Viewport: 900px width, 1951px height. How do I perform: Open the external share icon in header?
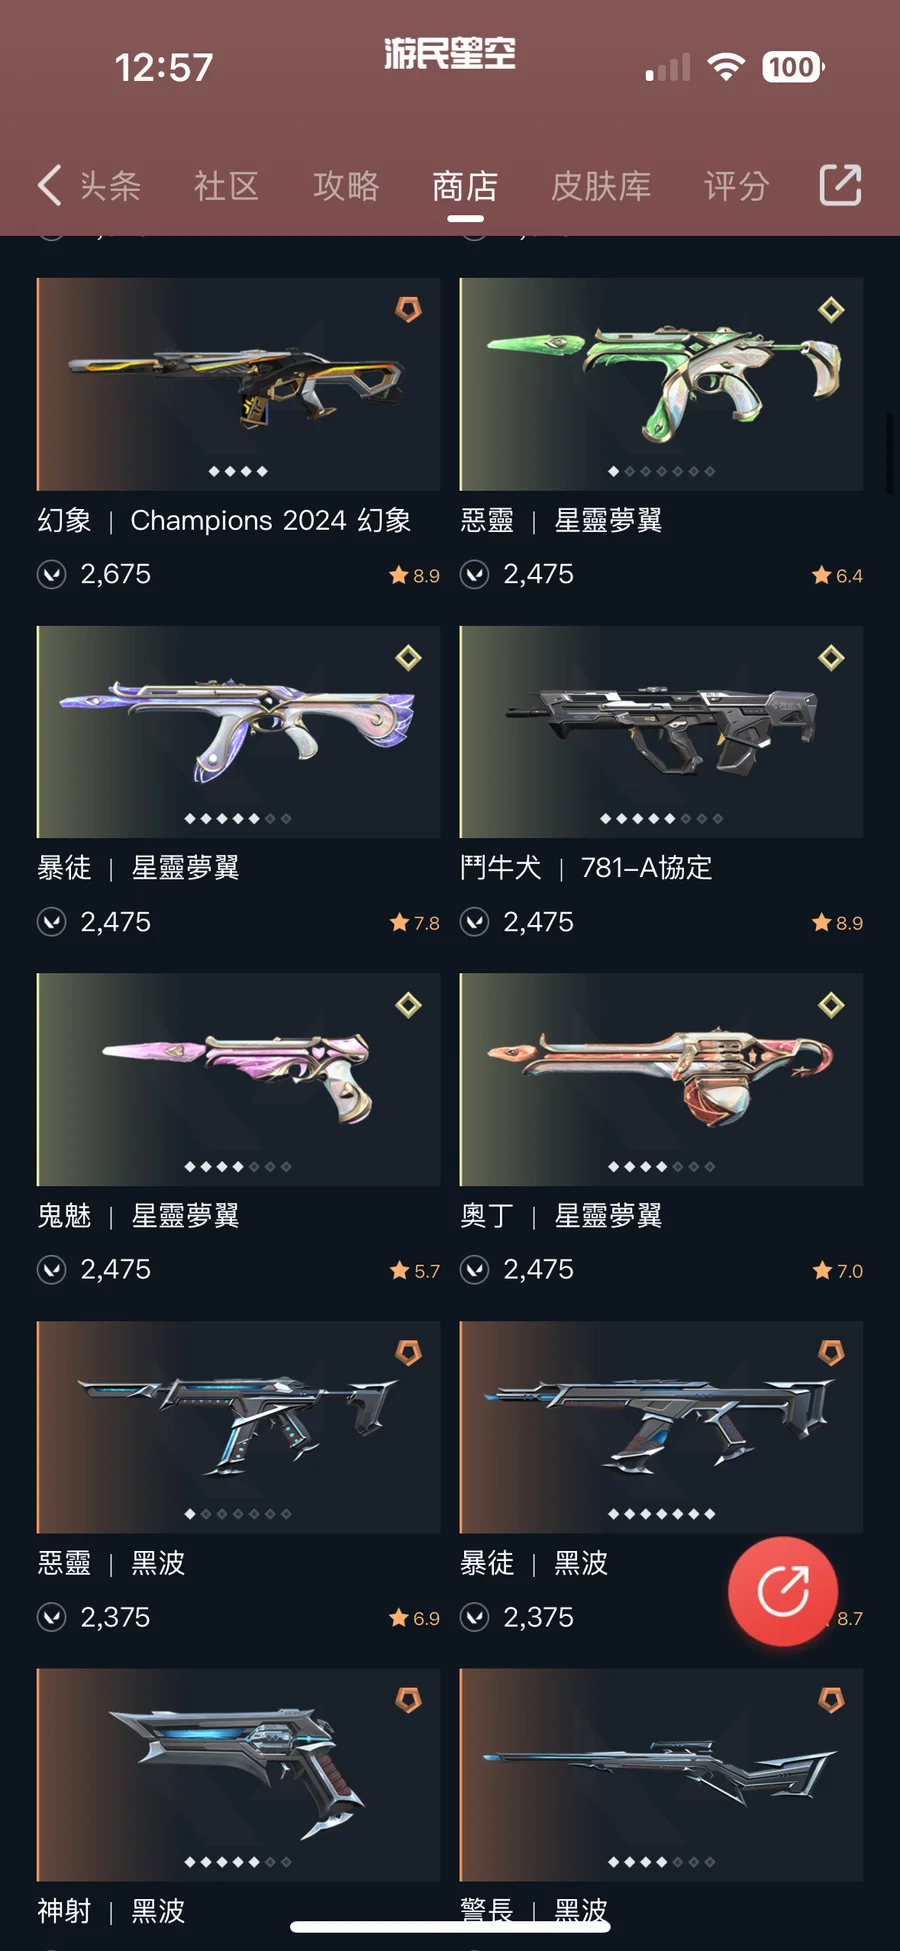(x=840, y=185)
